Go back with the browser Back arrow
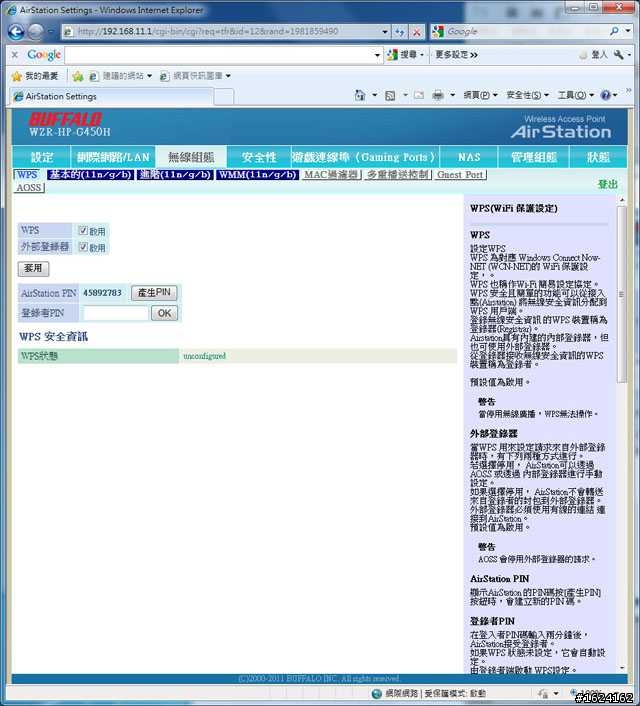The height and width of the screenshot is (706, 640). (16, 32)
